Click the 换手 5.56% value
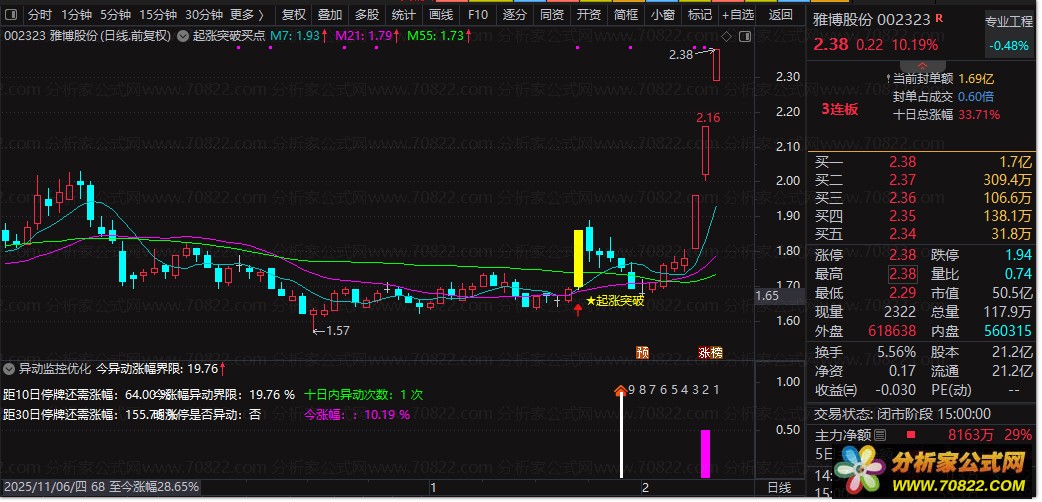1042x502 pixels. point(895,352)
